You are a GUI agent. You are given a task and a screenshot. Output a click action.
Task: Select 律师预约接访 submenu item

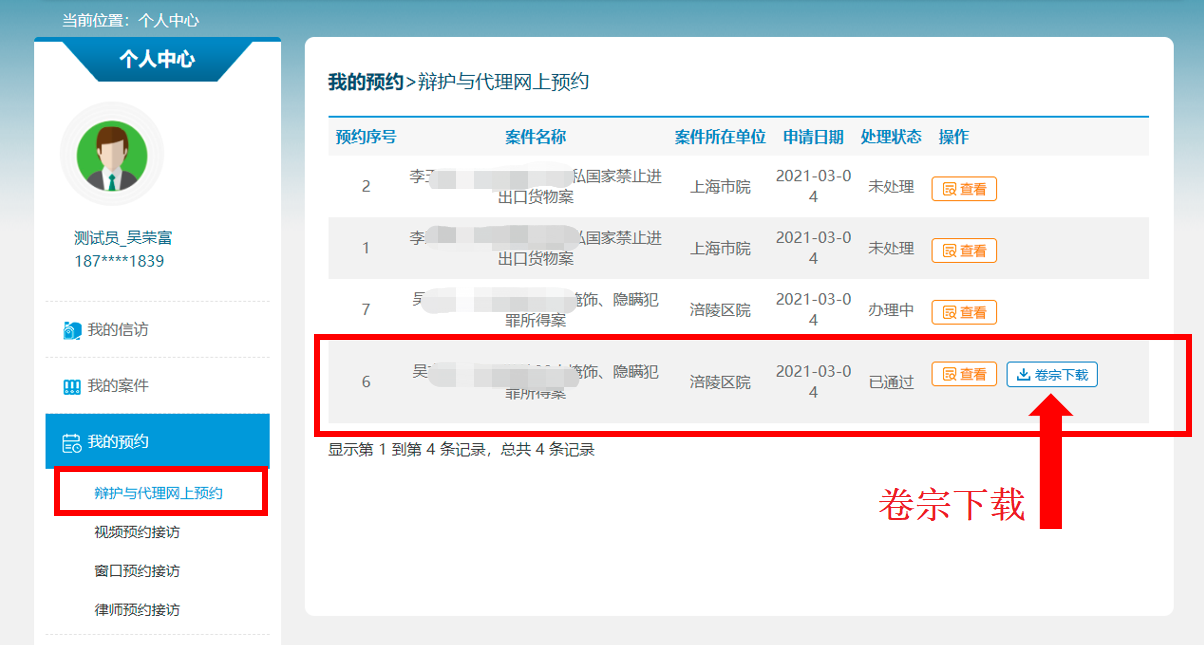pyautogui.click(x=136, y=610)
